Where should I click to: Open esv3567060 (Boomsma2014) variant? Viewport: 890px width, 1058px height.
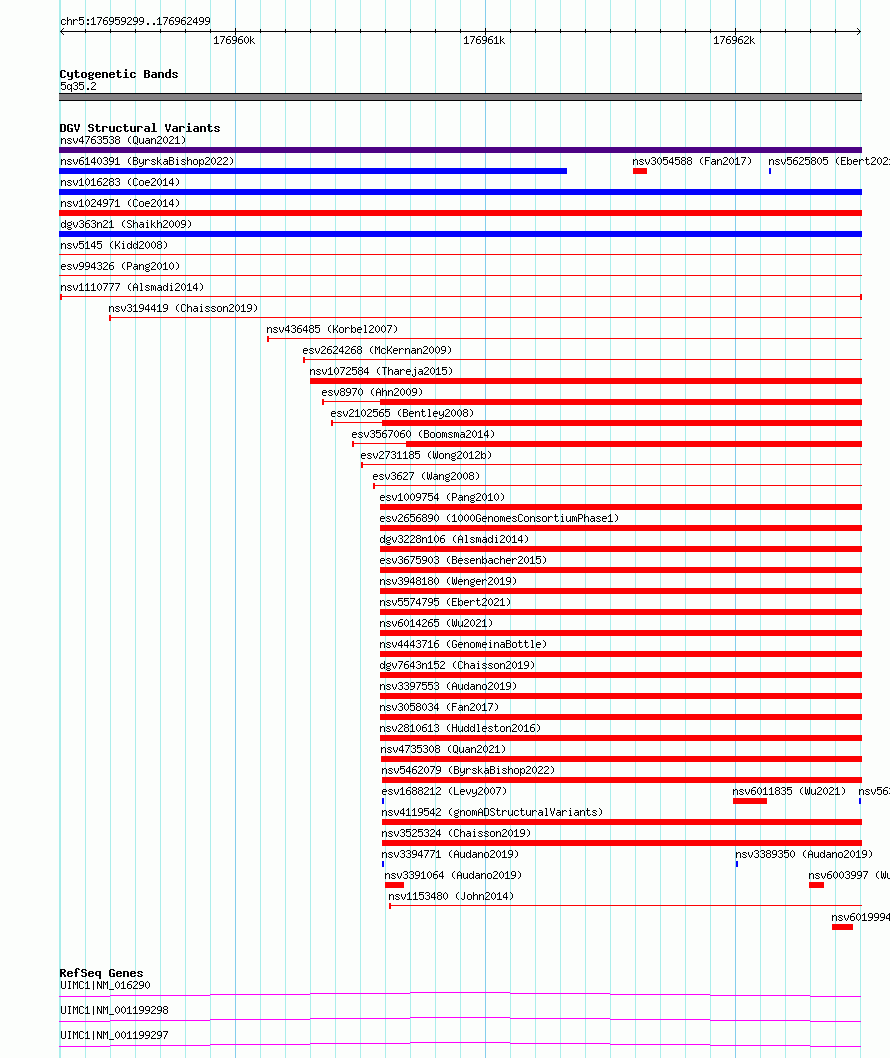coord(423,433)
